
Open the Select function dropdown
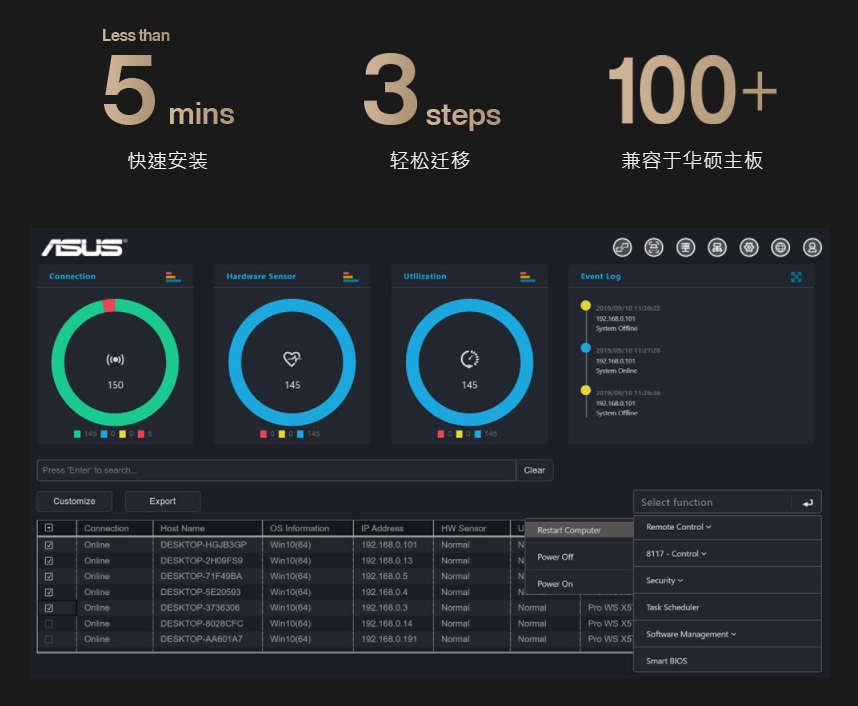coord(712,502)
